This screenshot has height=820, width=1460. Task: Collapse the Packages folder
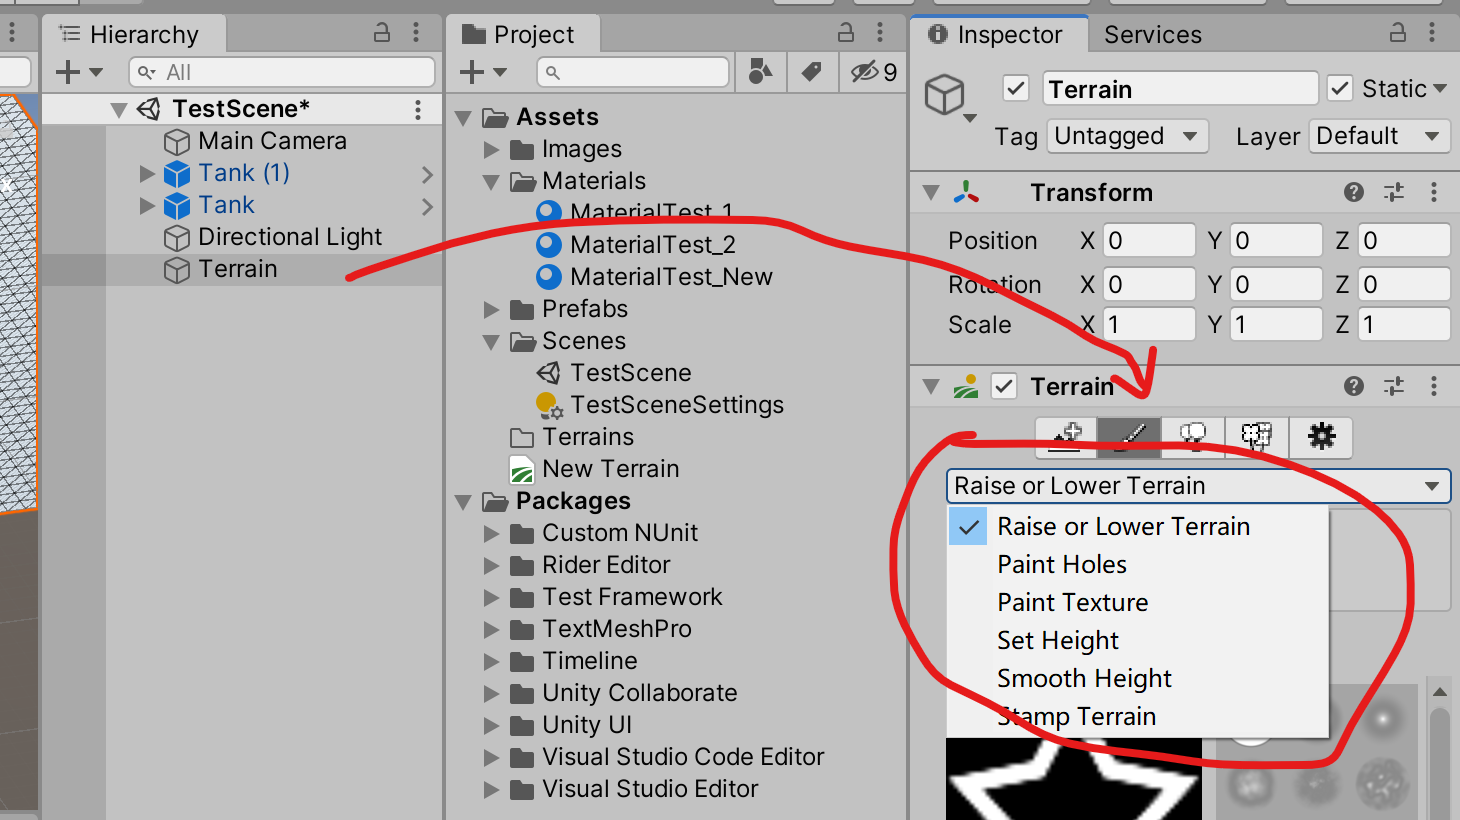point(463,502)
